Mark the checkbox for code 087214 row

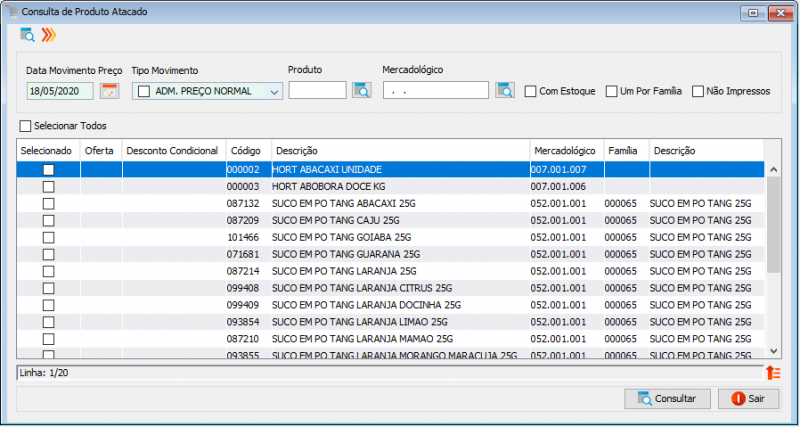tap(48, 271)
